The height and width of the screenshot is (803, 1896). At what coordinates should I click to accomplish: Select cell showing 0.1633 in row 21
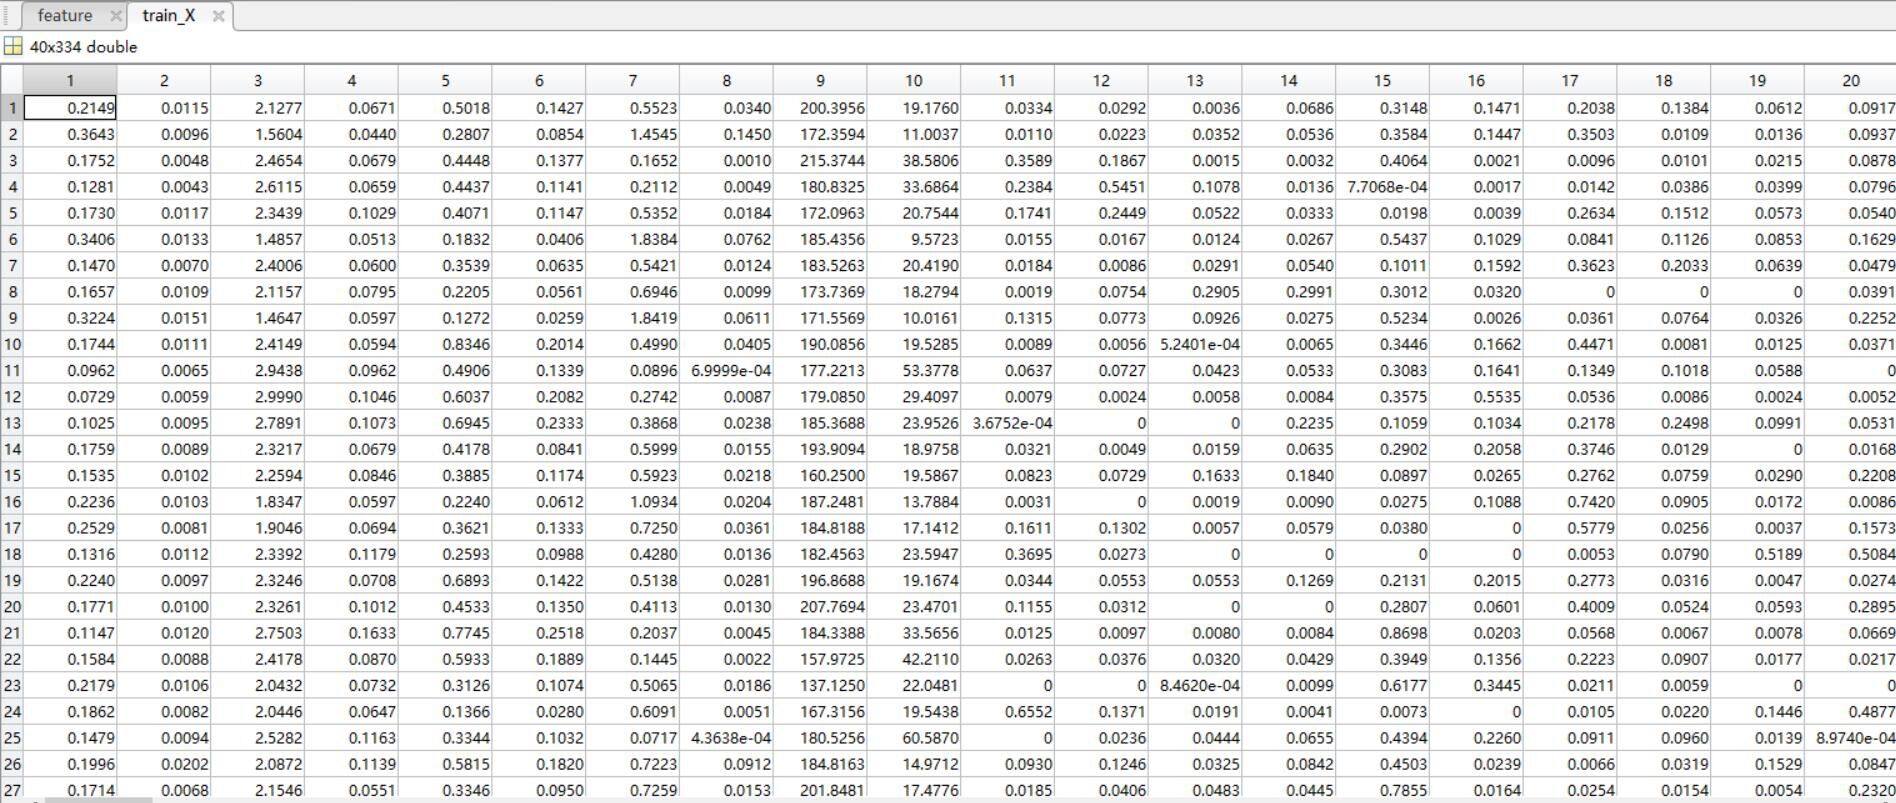pyautogui.click(x=351, y=633)
